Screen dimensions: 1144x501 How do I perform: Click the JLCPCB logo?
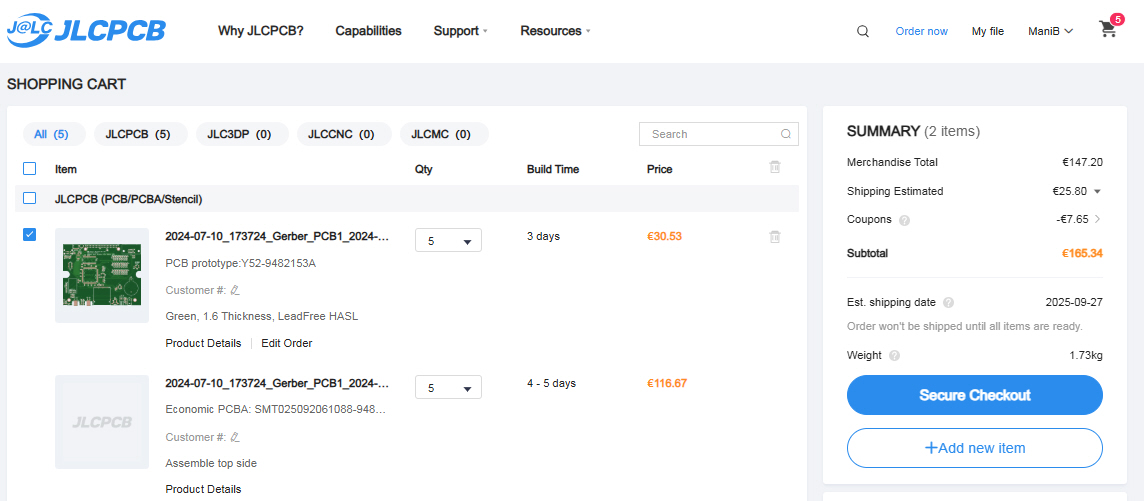pos(86,31)
